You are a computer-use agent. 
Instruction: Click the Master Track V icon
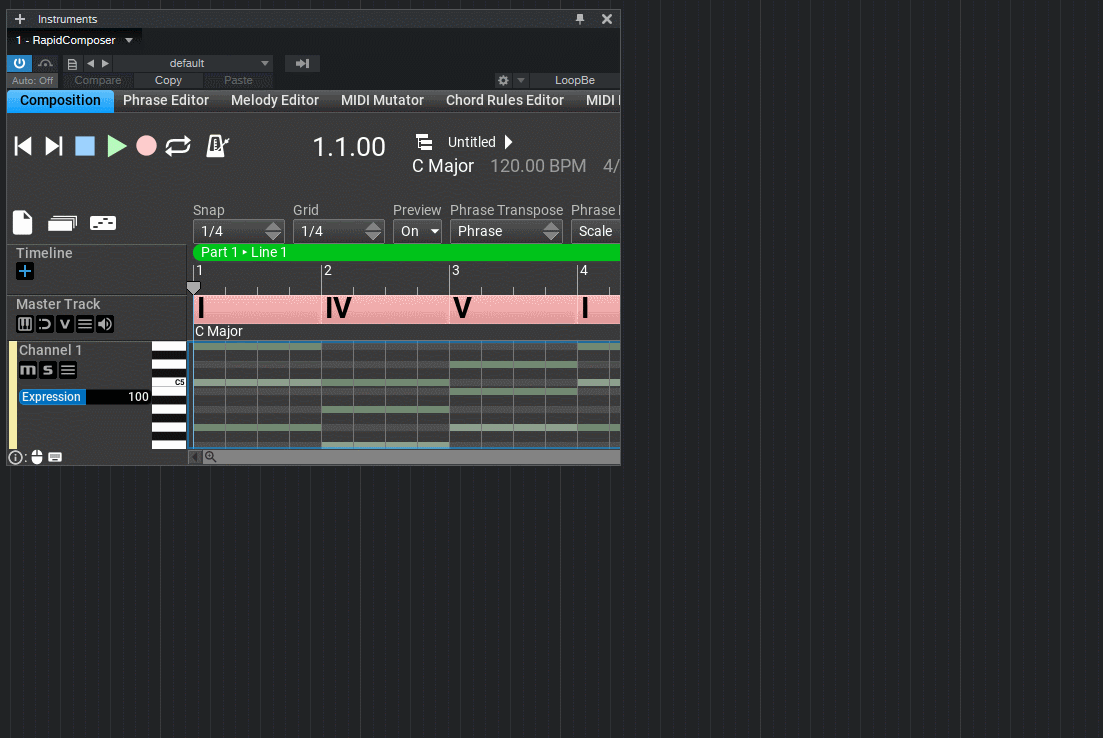tap(65, 324)
